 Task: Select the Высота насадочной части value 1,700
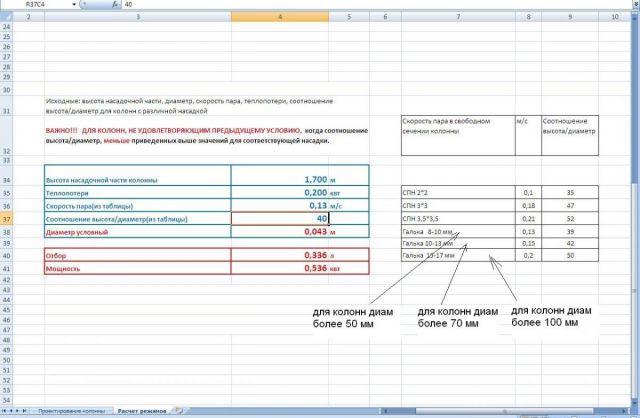click(300, 179)
